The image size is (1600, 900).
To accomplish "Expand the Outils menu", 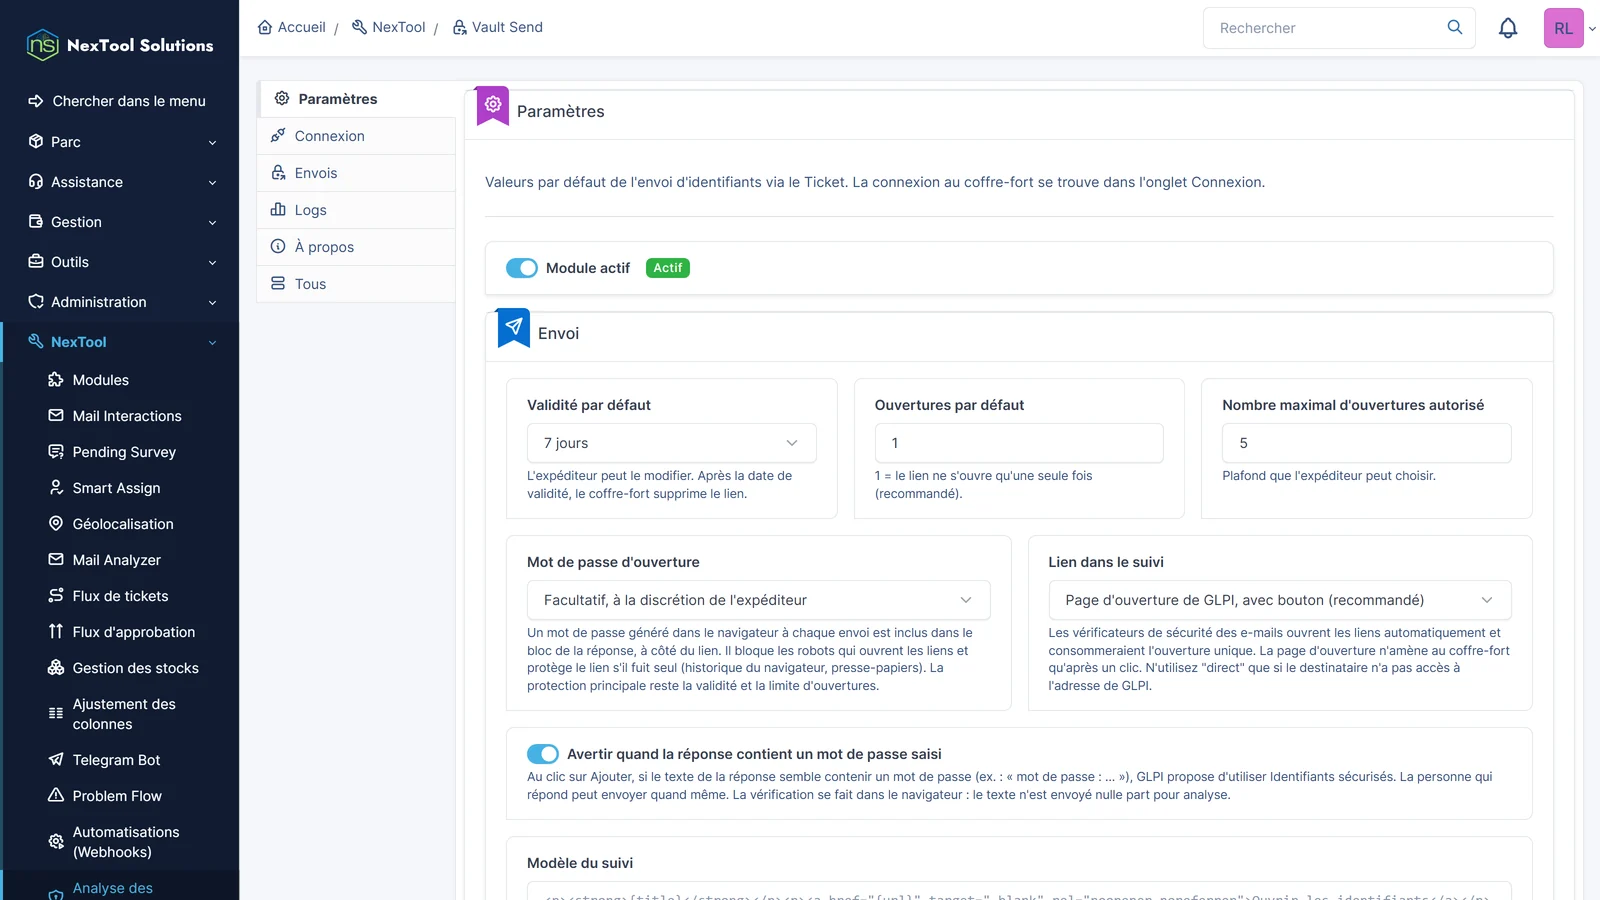I will click(x=120, y=262).
